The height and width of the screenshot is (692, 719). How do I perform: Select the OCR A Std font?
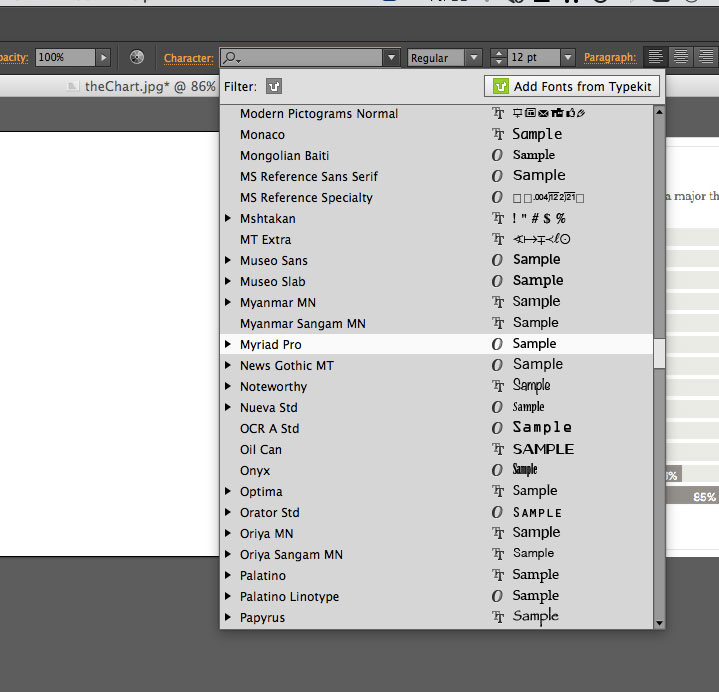click(x=436, y=428)
